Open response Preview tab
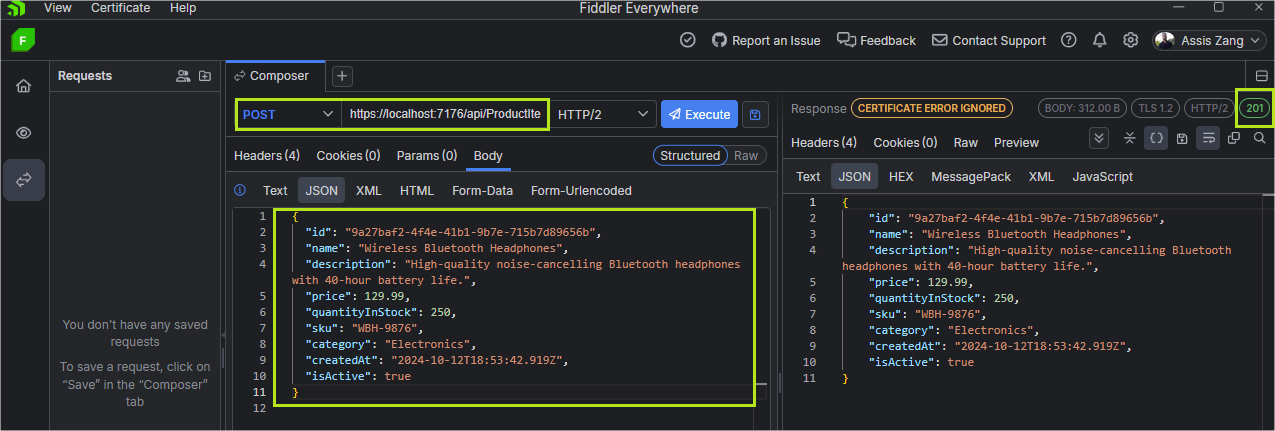 (x=1016, y=143)
